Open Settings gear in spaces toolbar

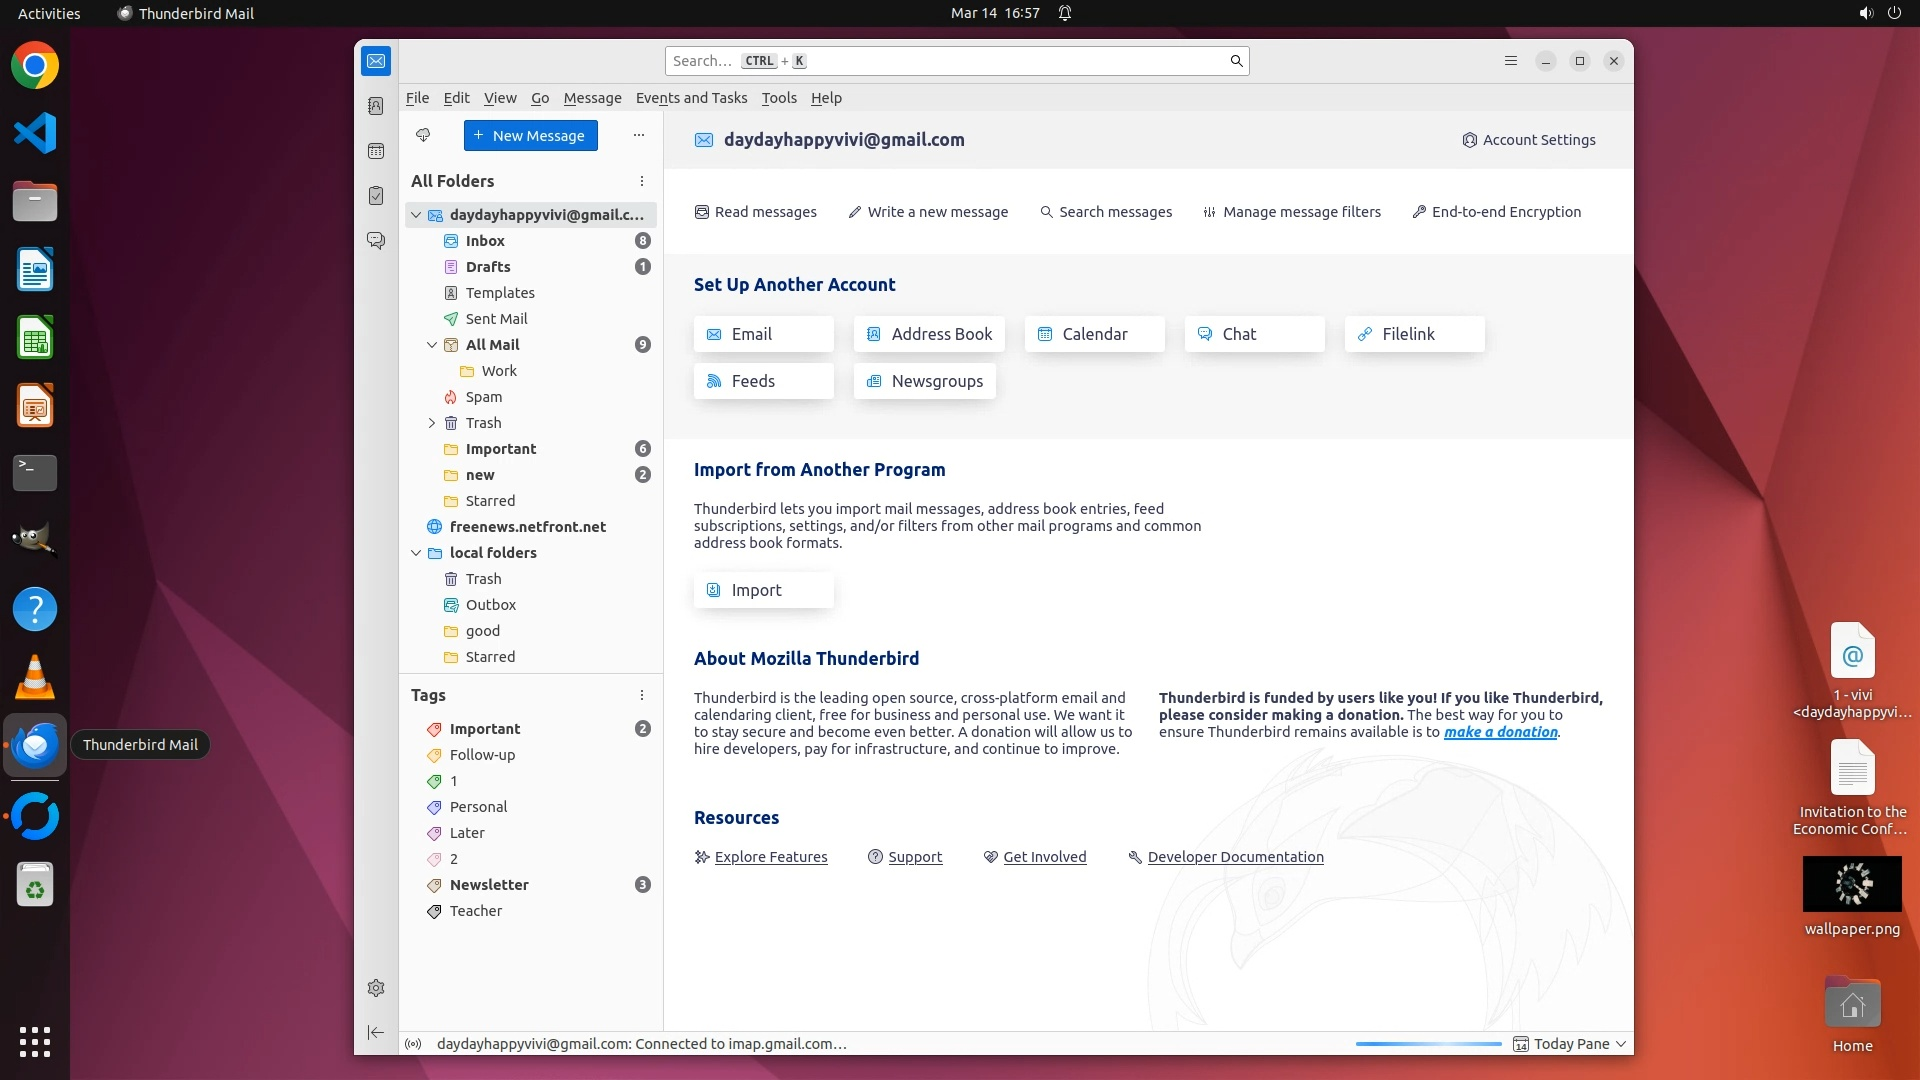tap(376, 988)
